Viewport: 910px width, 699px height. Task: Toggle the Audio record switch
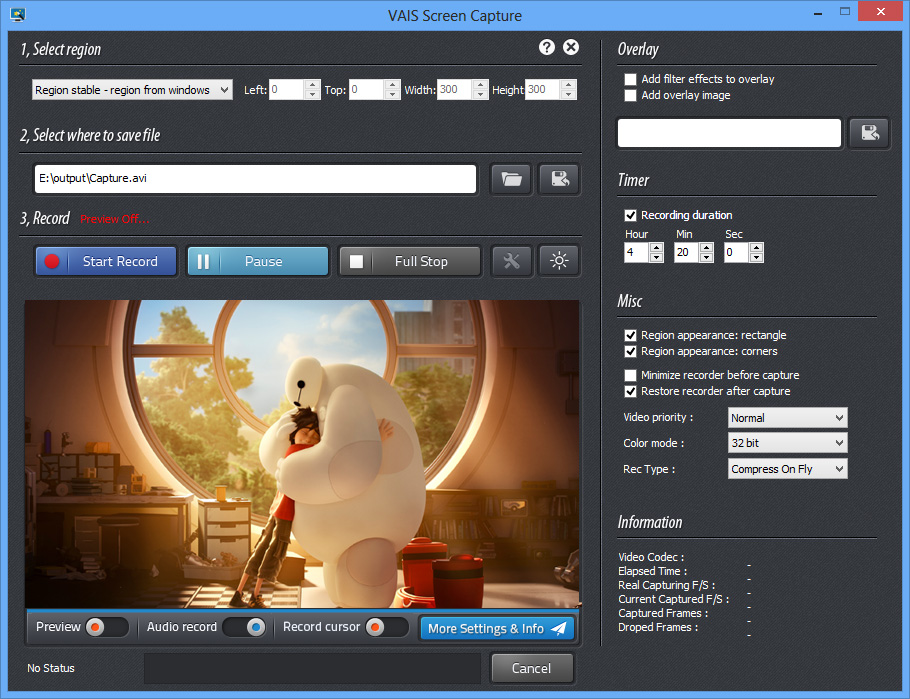[x=244, y=627]
